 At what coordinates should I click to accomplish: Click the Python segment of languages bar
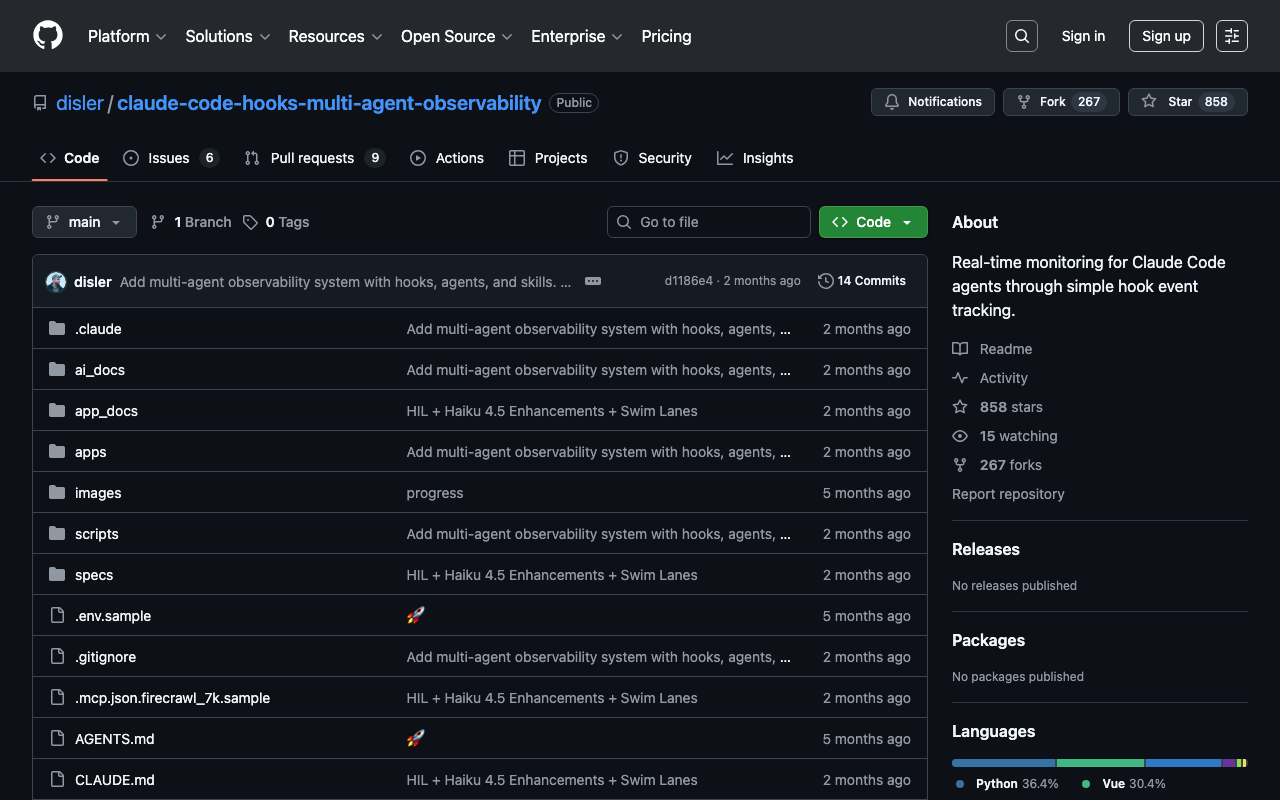click(x=1003, y=763)
